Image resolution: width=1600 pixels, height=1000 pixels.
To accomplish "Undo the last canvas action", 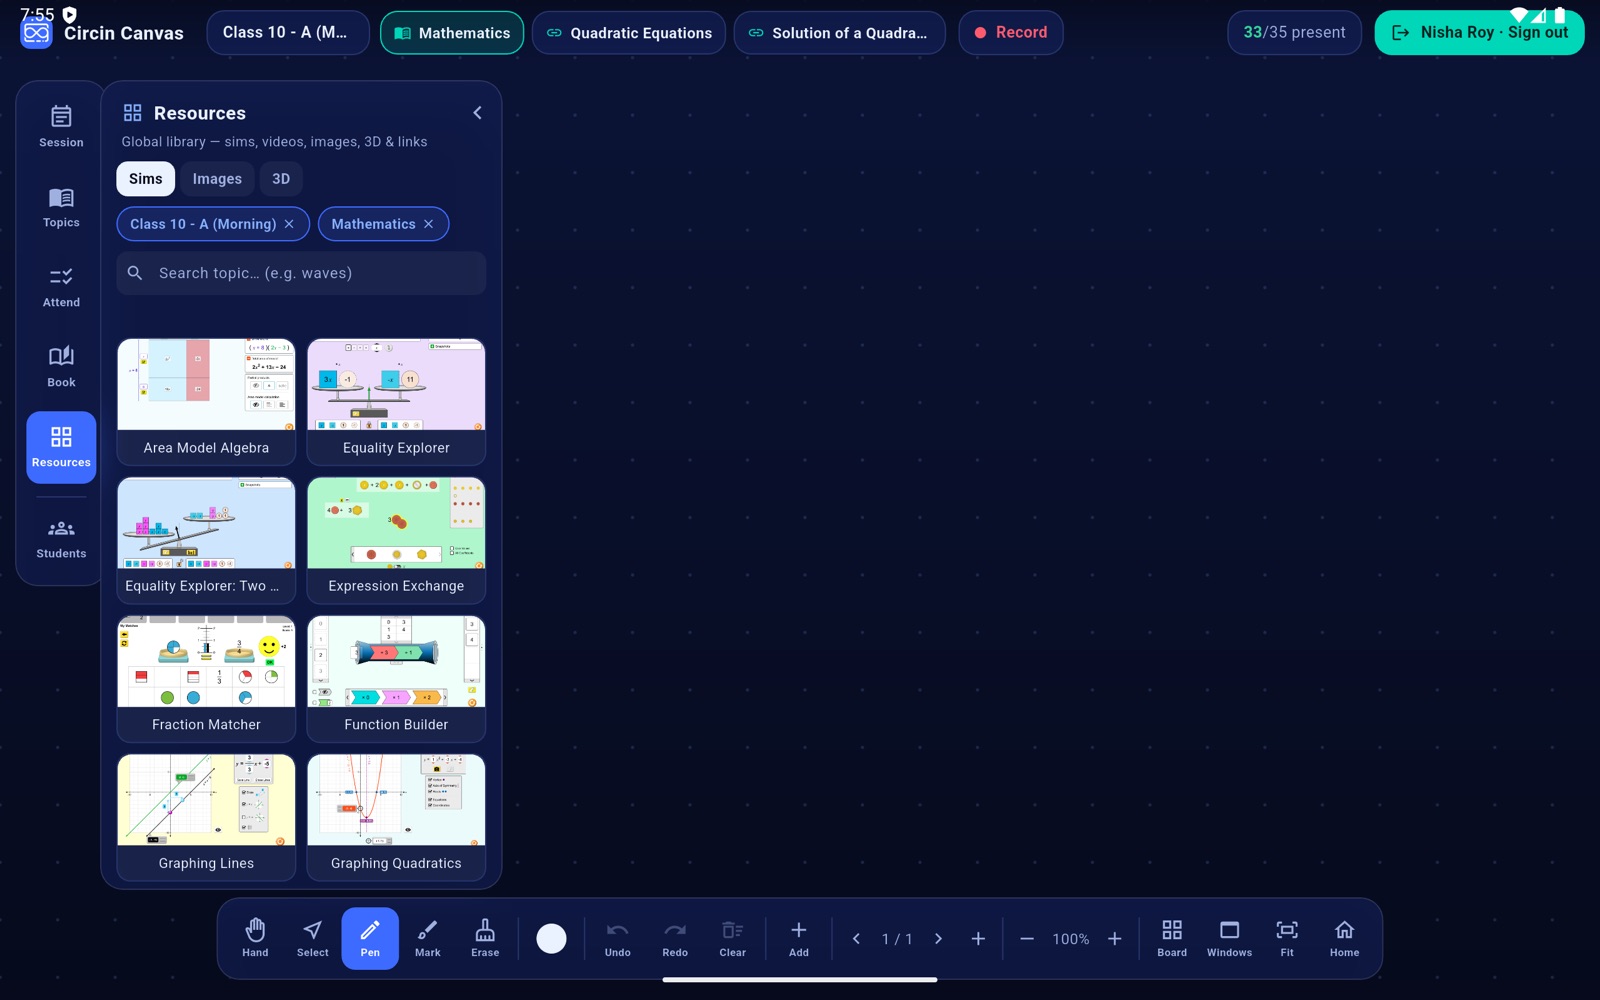I will coord(618,938).
